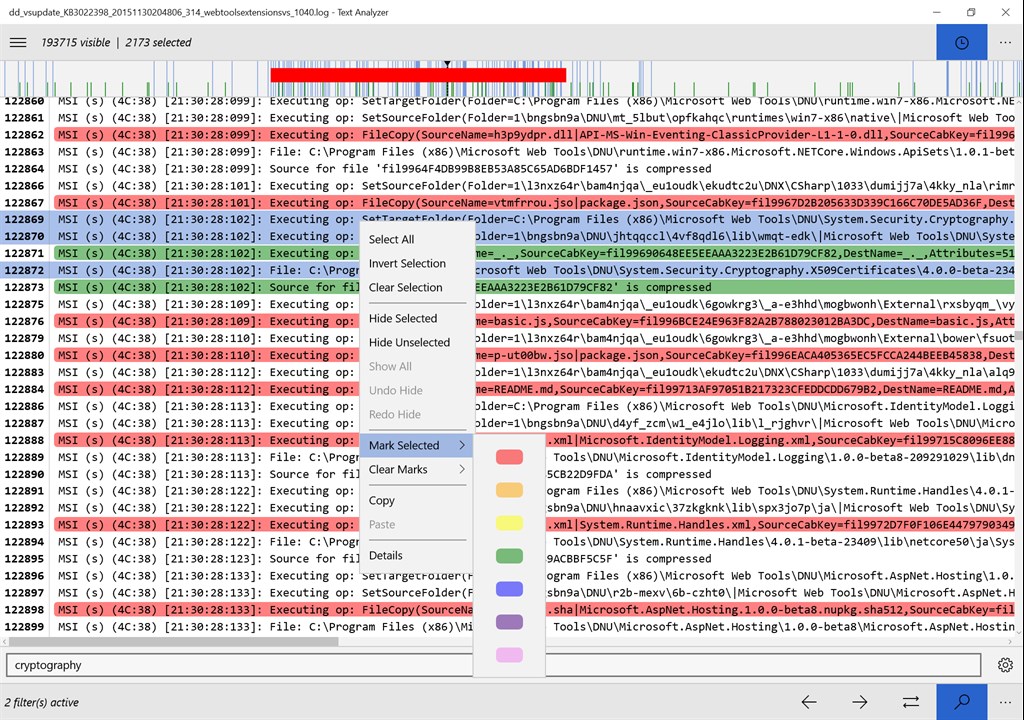The height and width of the screenshot is (720, 1024).
Task: Go to next match arrow
Action: (x=859, y=702)
